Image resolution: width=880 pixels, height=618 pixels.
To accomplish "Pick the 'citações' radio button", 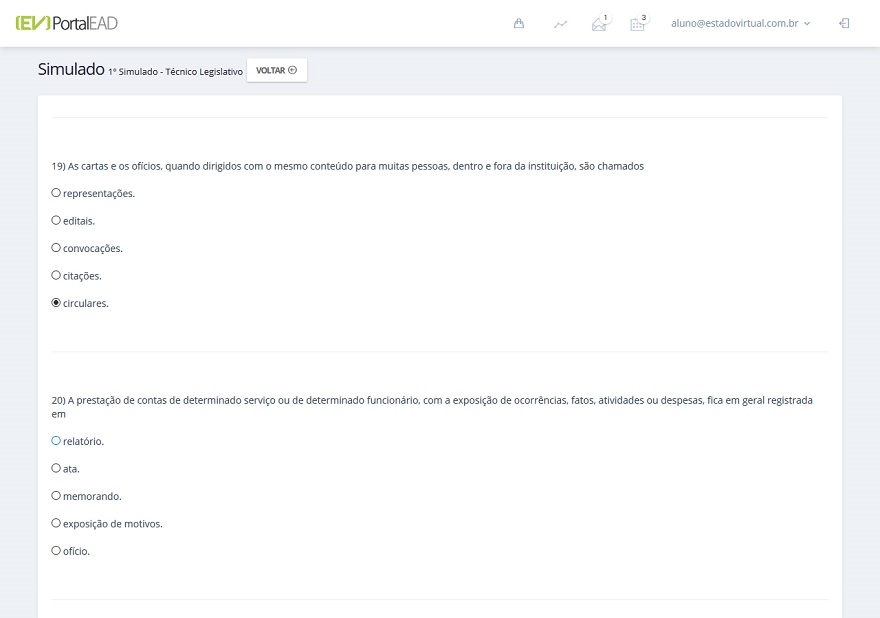I will 56,275.
